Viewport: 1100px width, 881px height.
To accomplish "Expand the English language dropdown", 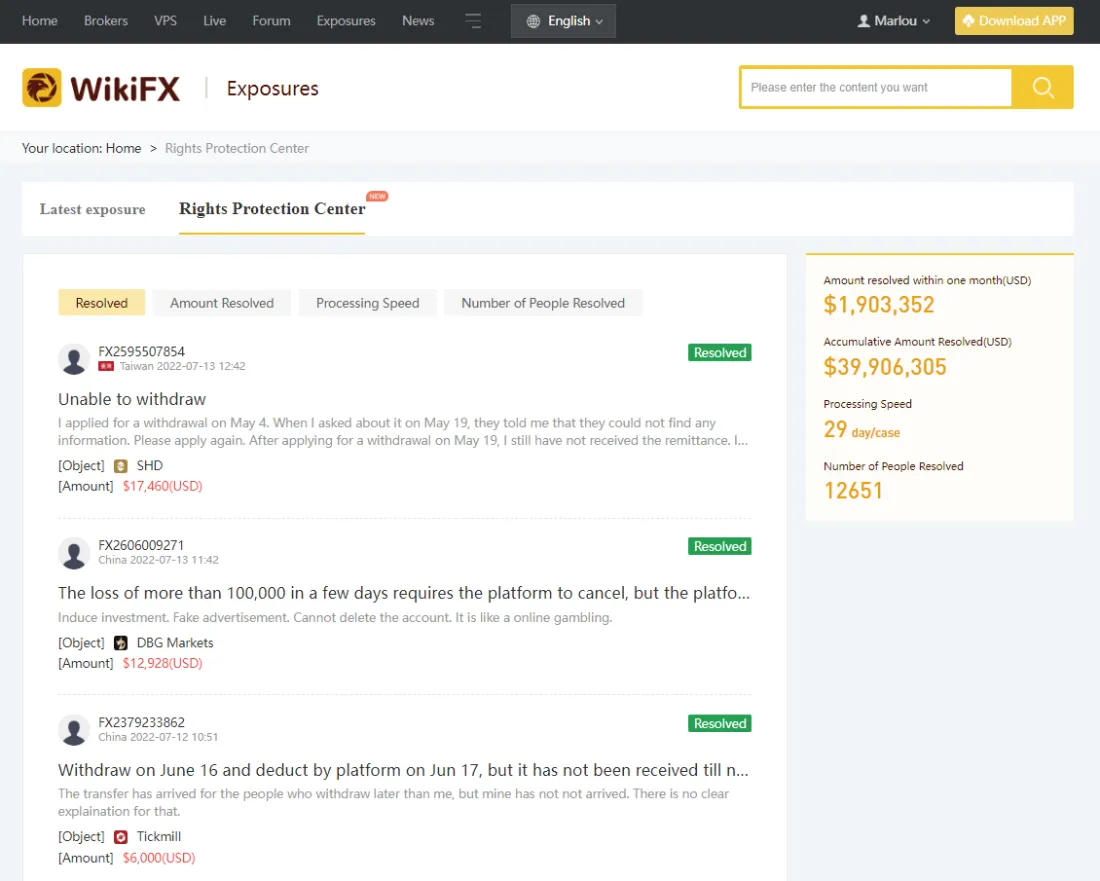I will pyautogui.click(x=563, y=21).
